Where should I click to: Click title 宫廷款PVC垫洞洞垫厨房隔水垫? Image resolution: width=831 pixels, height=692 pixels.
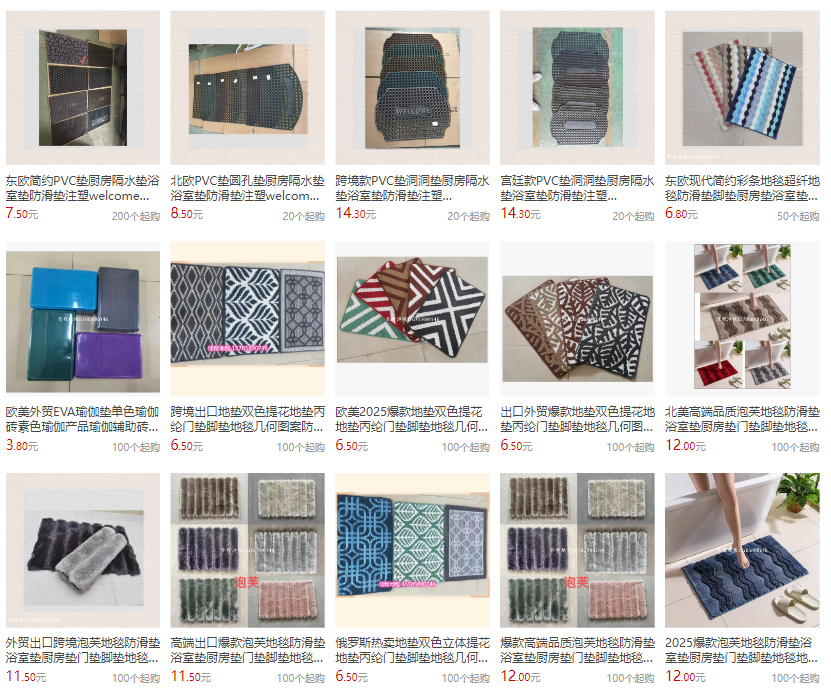(577, 189)
